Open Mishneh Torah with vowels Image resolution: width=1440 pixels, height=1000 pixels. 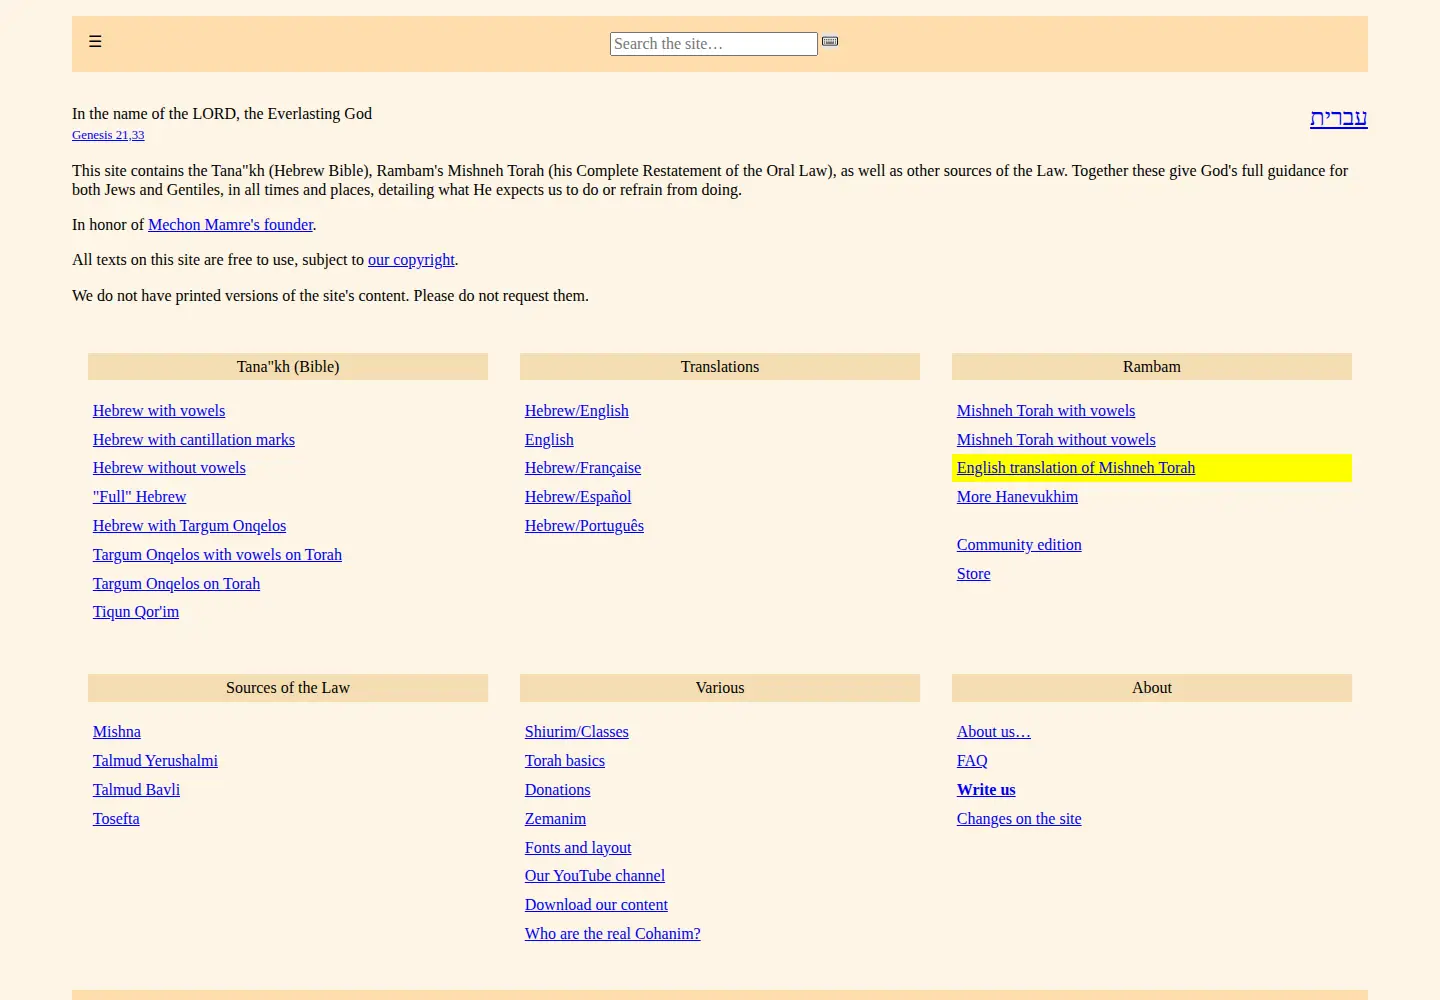[1046, 411]
